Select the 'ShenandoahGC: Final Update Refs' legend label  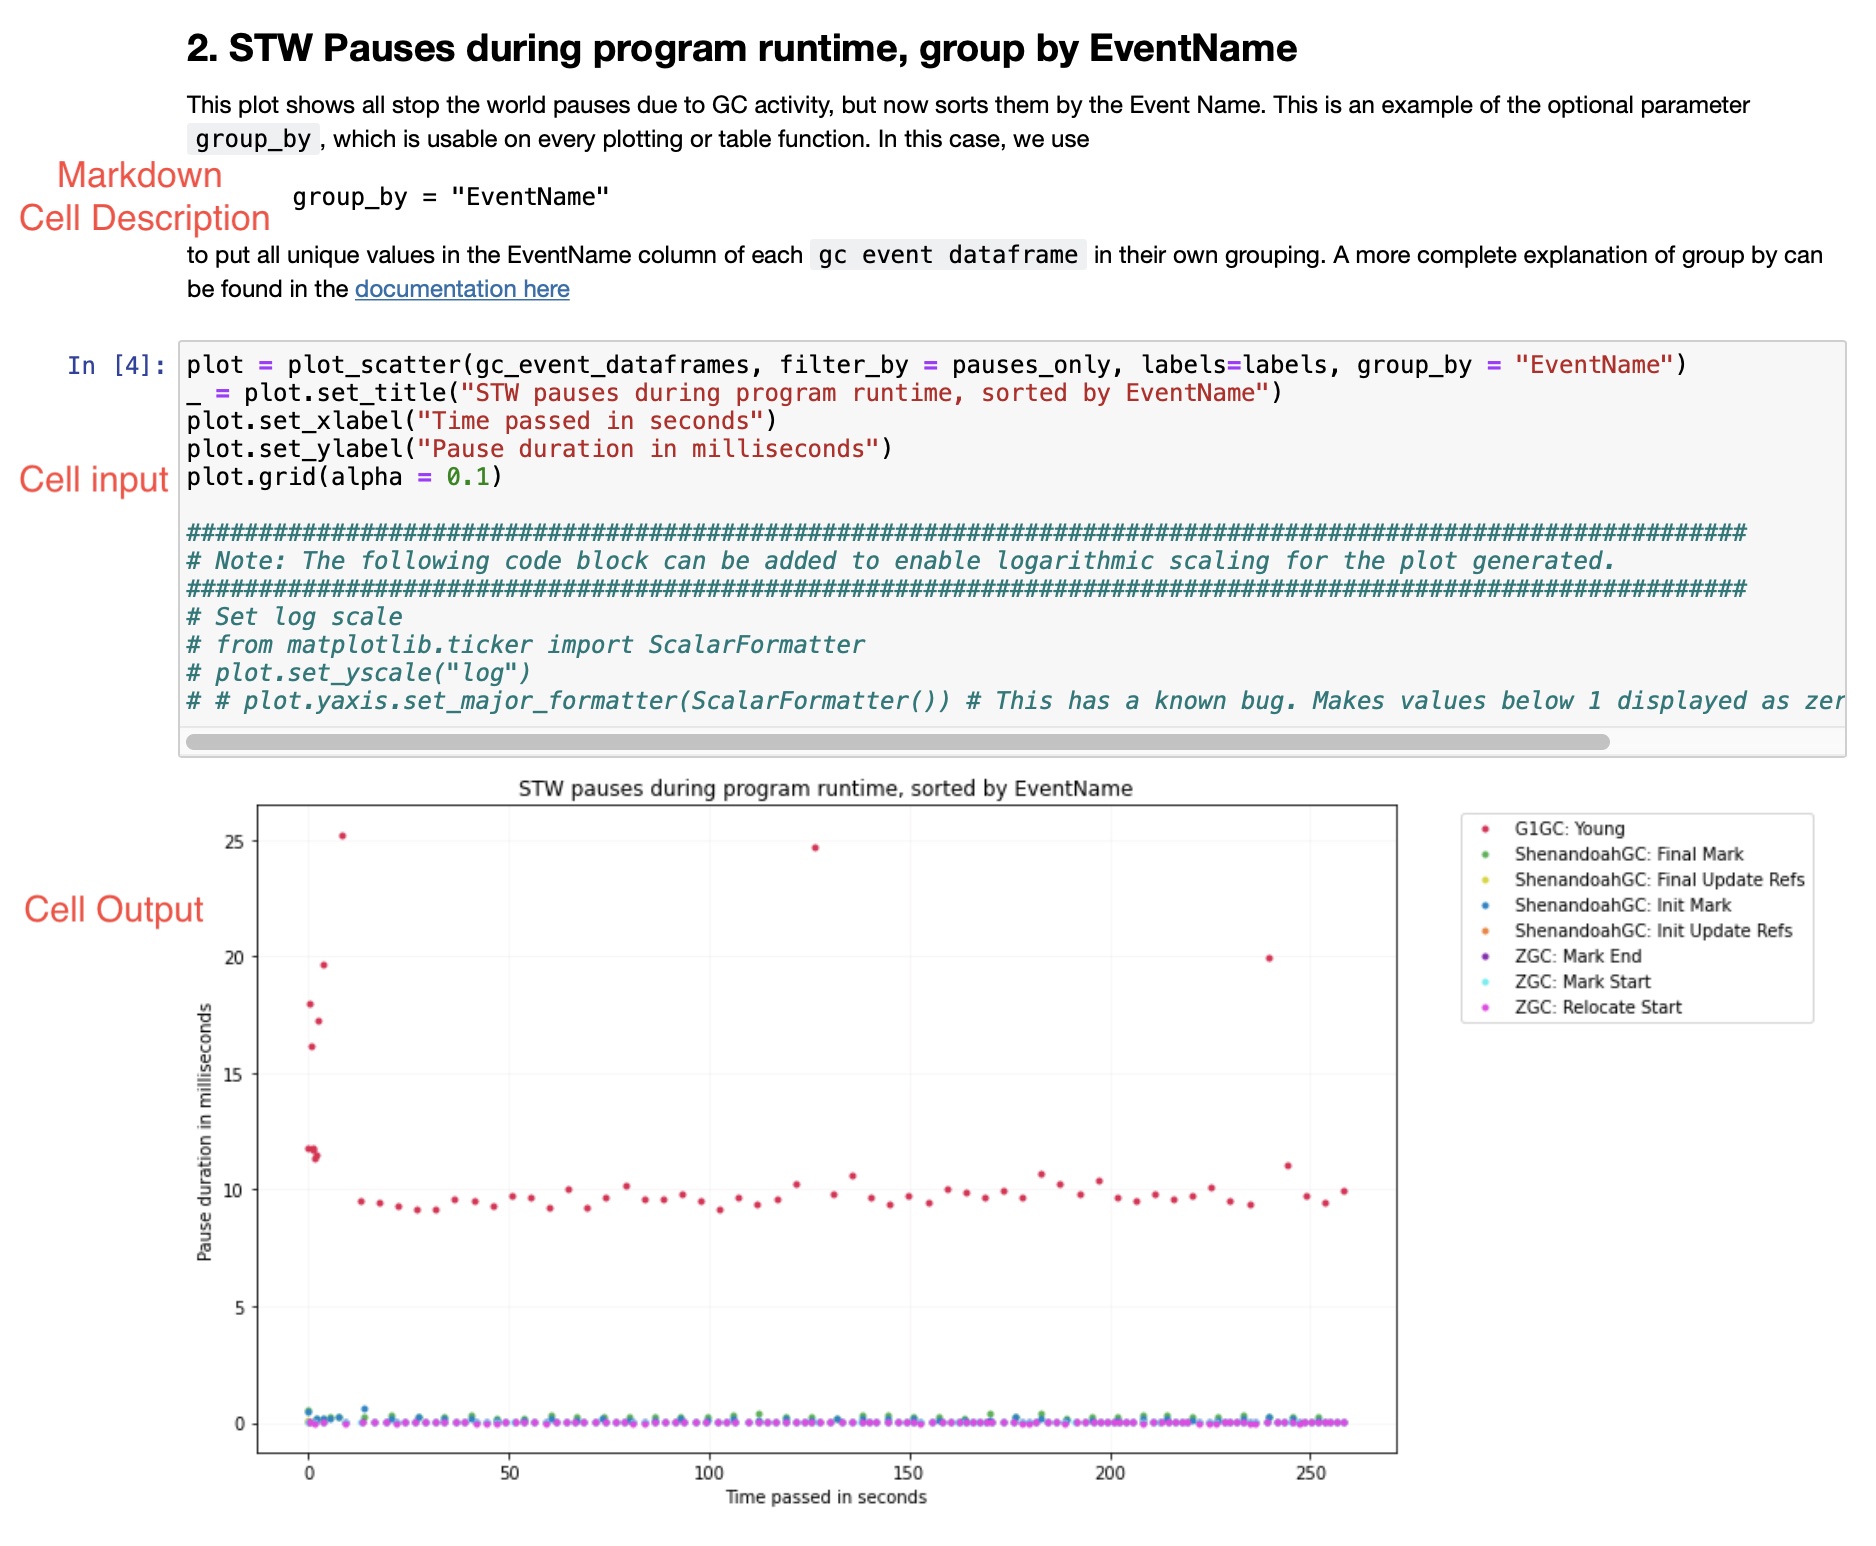pyautogui.click(x=1659, y=880)
